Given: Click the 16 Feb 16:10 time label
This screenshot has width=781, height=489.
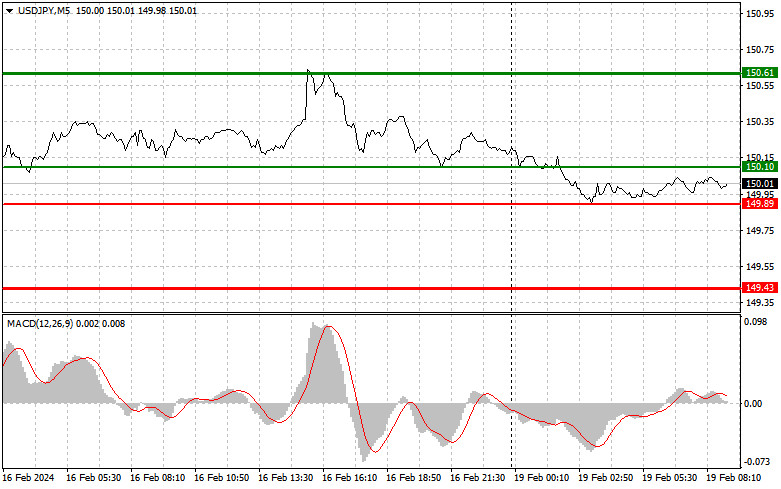Looking at the screenshot, I should pos(350,478).
